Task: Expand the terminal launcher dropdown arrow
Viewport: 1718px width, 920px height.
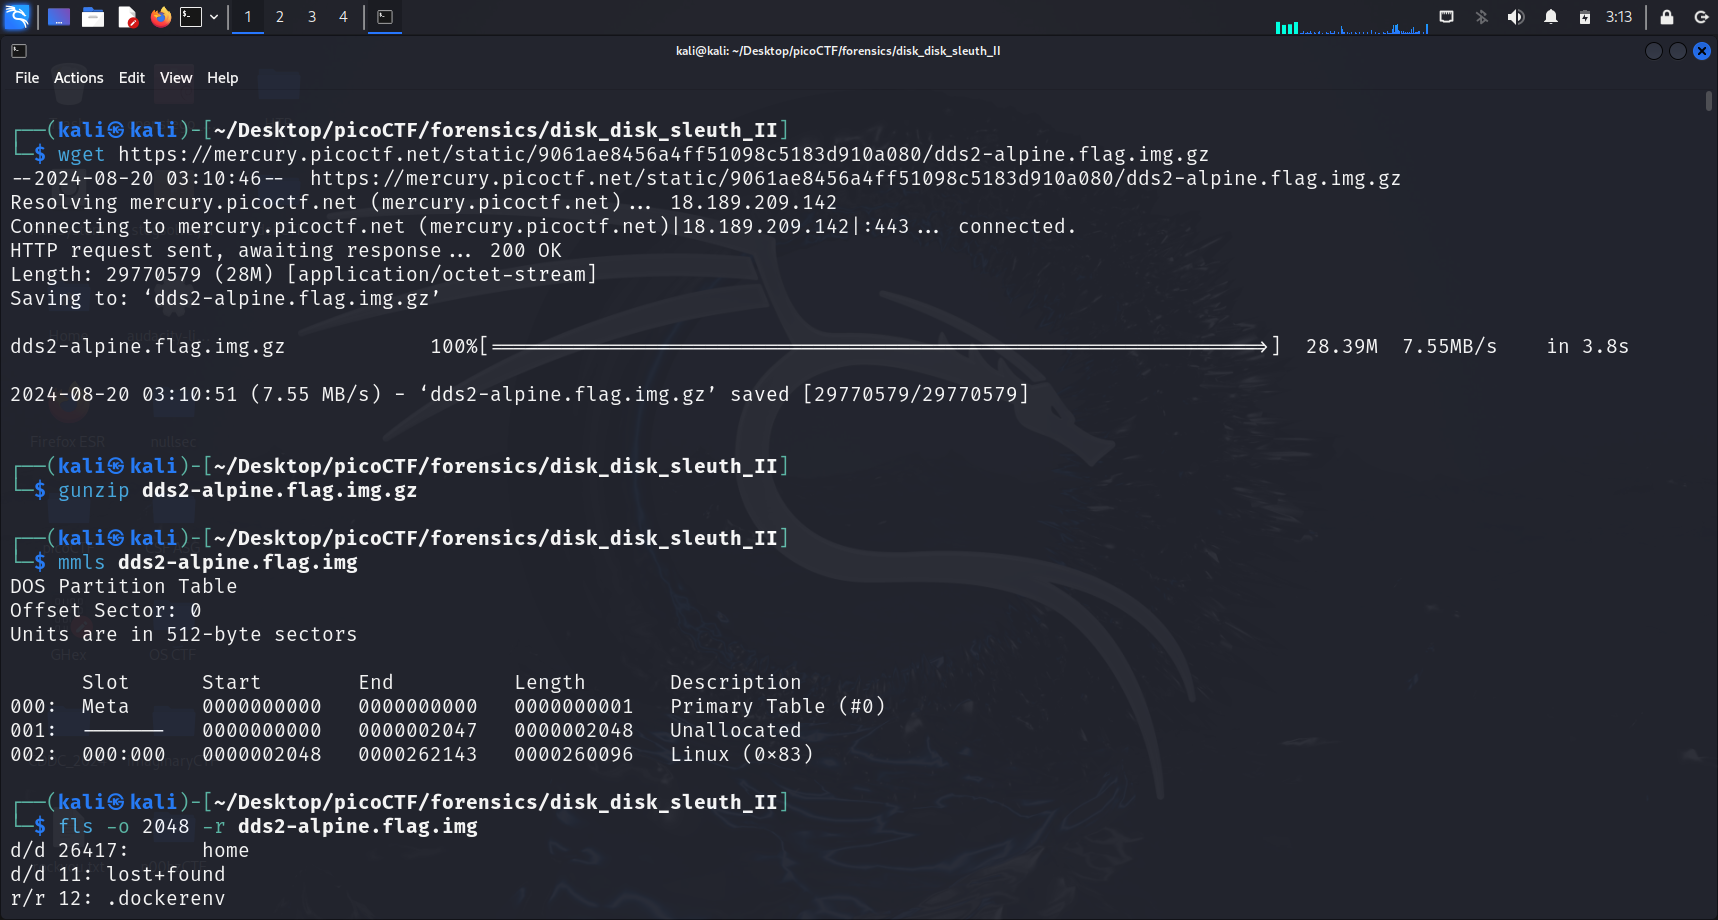Action: pos(214,17)
